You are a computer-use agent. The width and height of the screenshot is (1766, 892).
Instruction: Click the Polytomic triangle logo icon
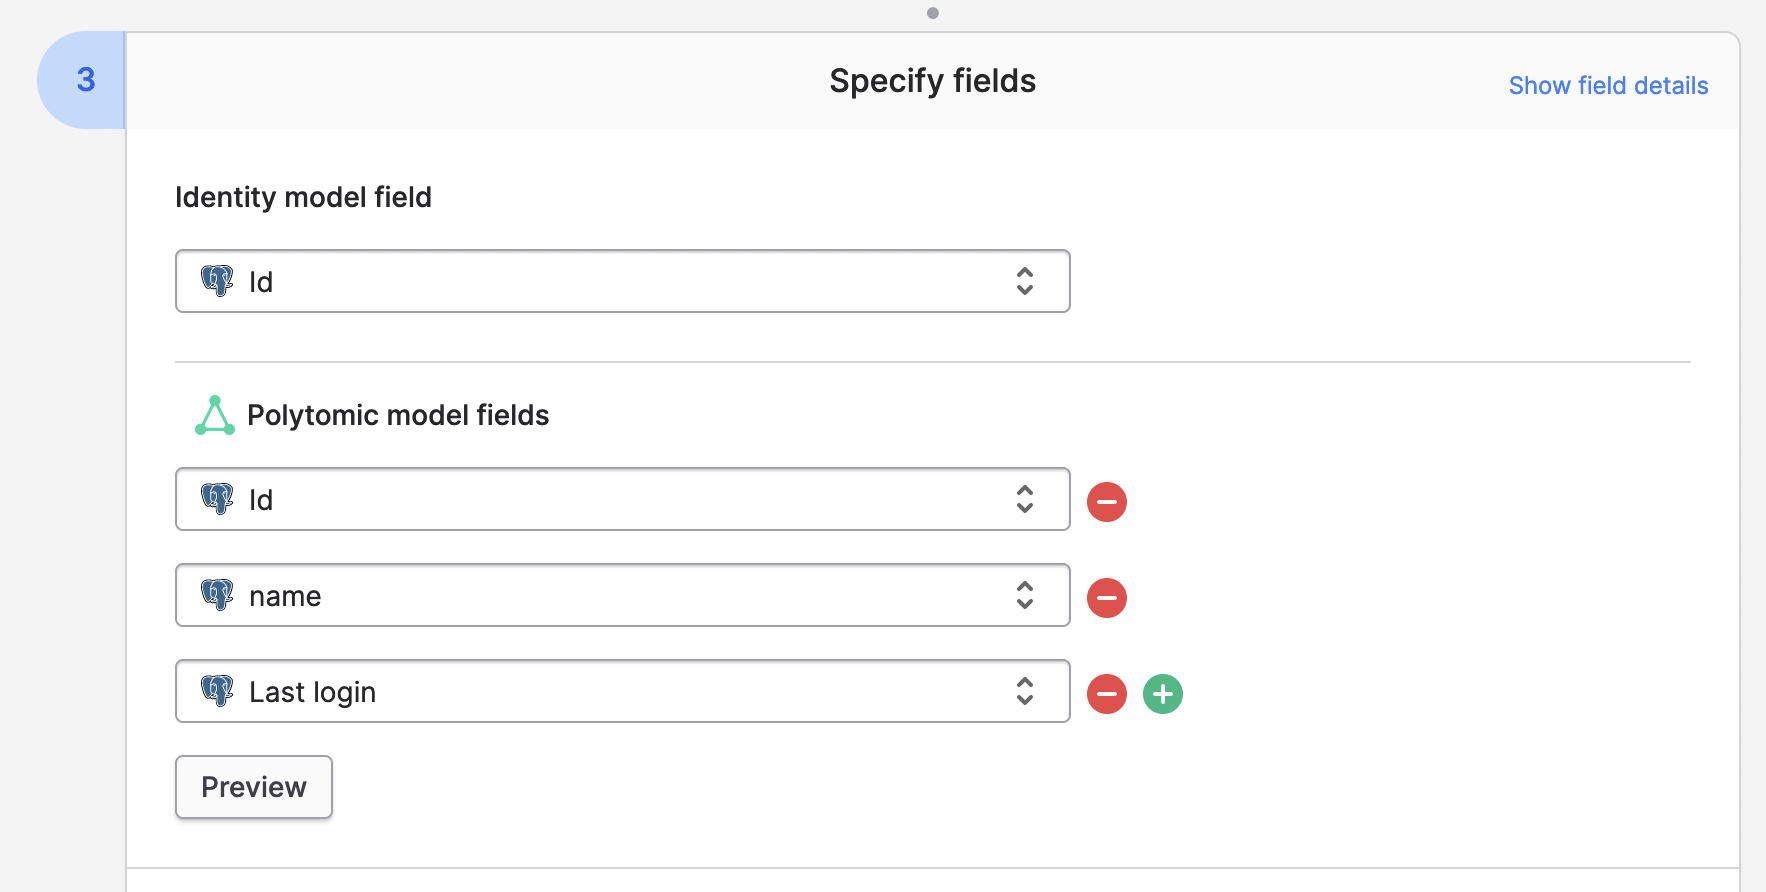(215, 416)
